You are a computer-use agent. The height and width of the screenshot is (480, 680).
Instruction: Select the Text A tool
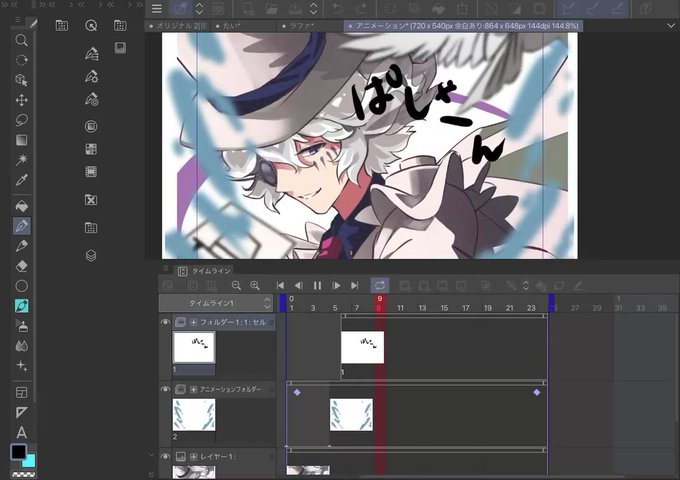pyautogui.click(x=21, y=432)
